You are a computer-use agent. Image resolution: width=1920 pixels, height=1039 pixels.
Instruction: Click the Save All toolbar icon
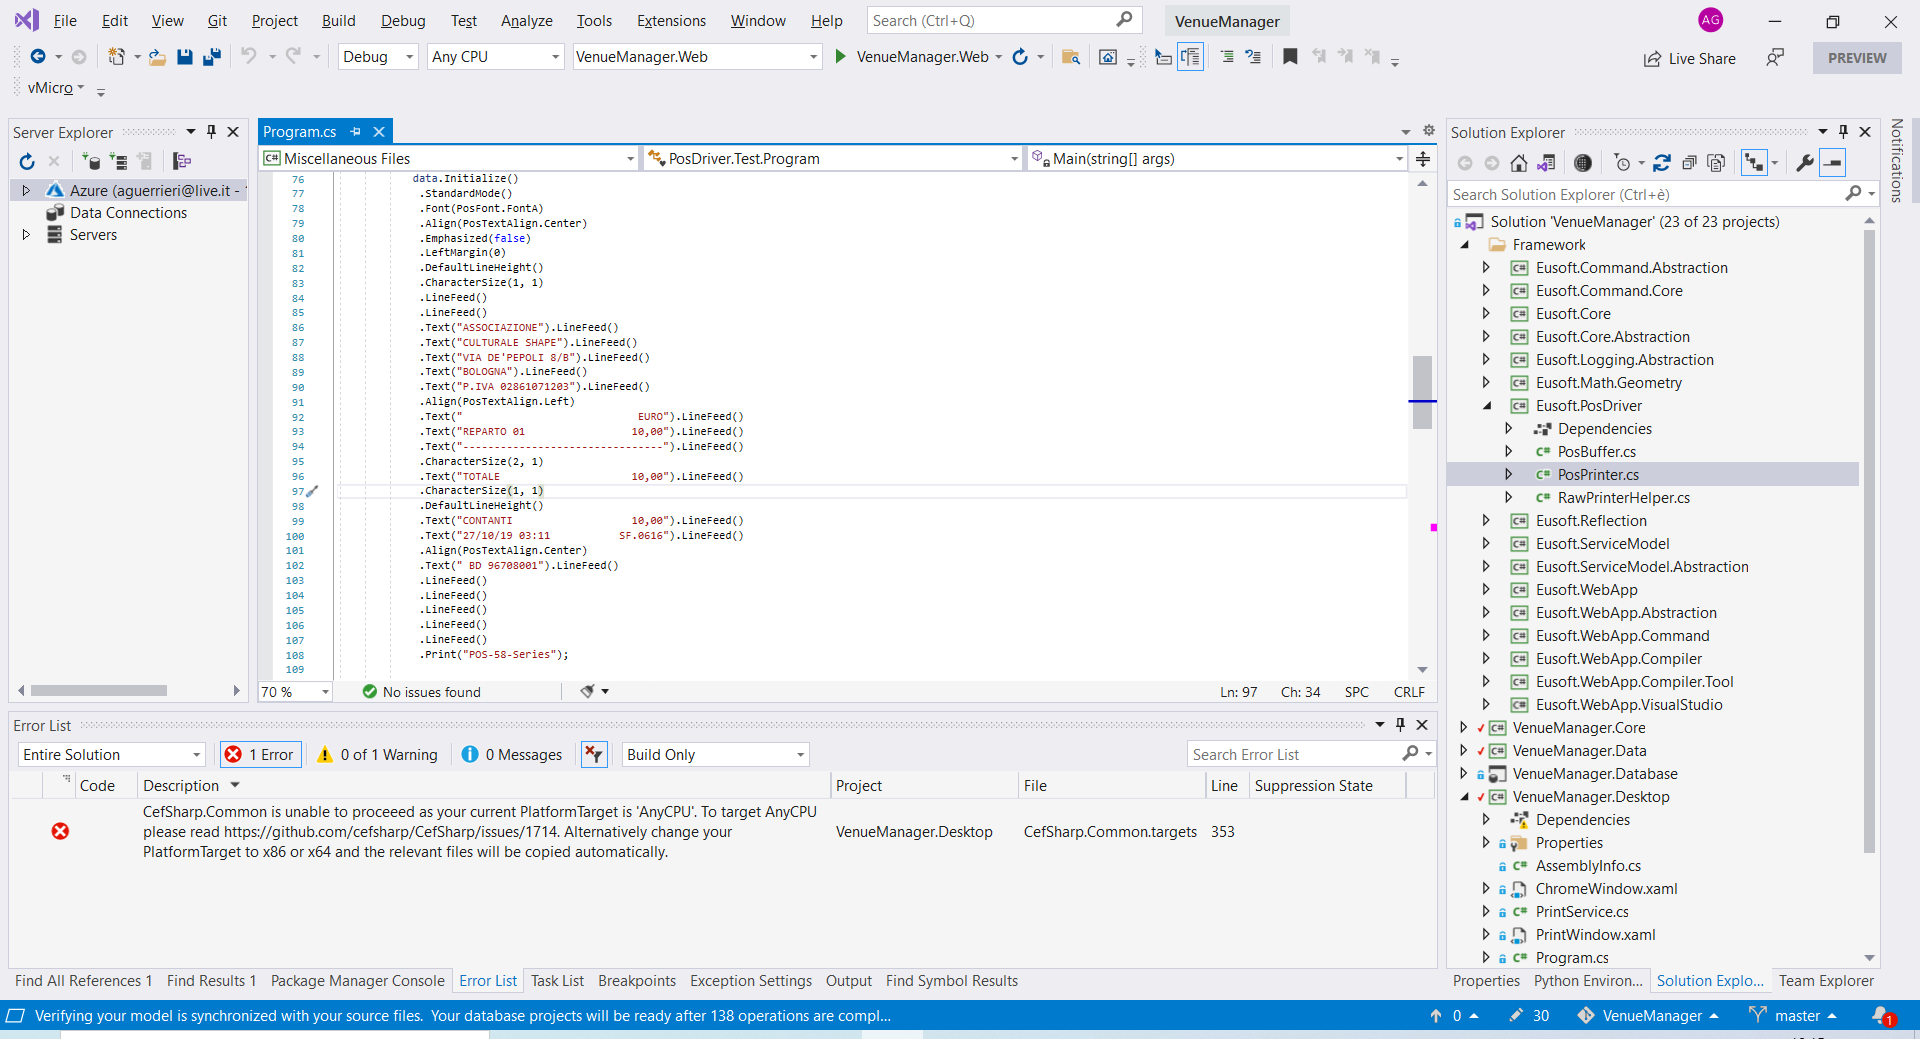[x=211, y=57]
